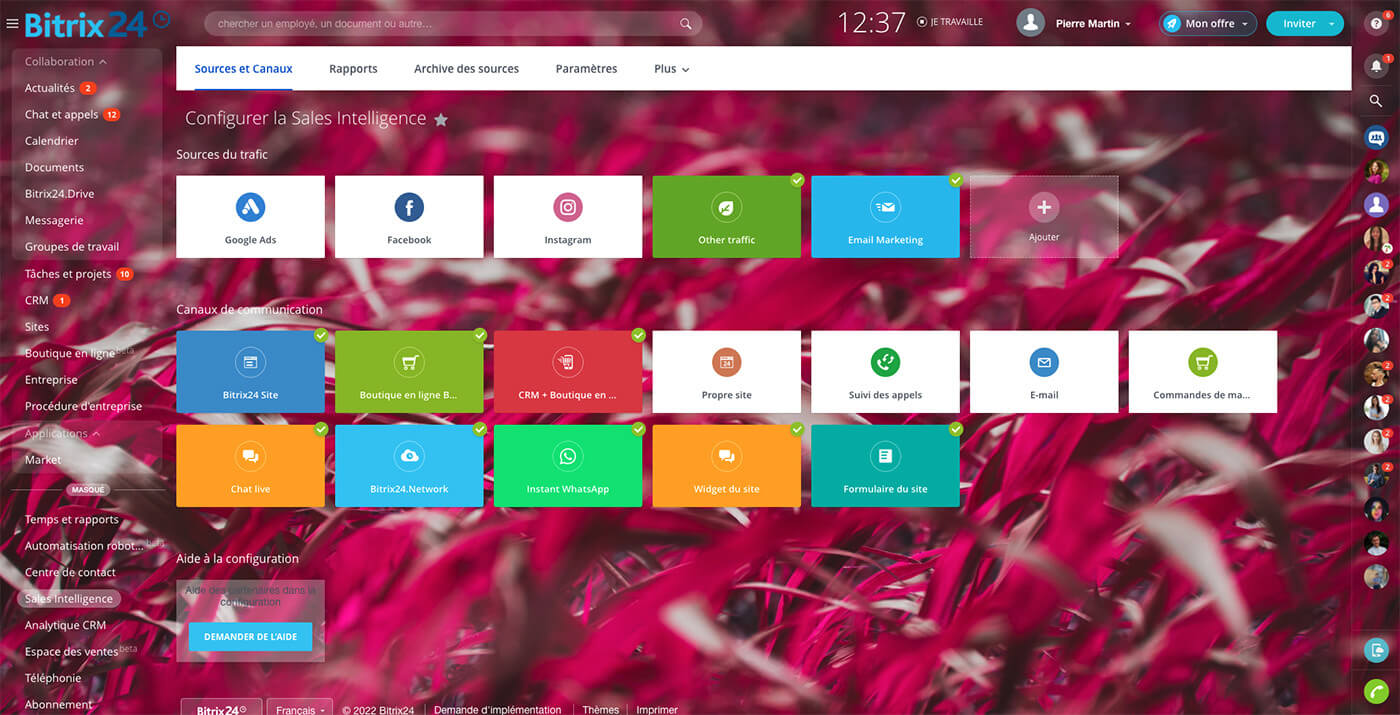Click the search field for employees or documents
This screenshot has height=715, width=1400.
tap(440, 23)
